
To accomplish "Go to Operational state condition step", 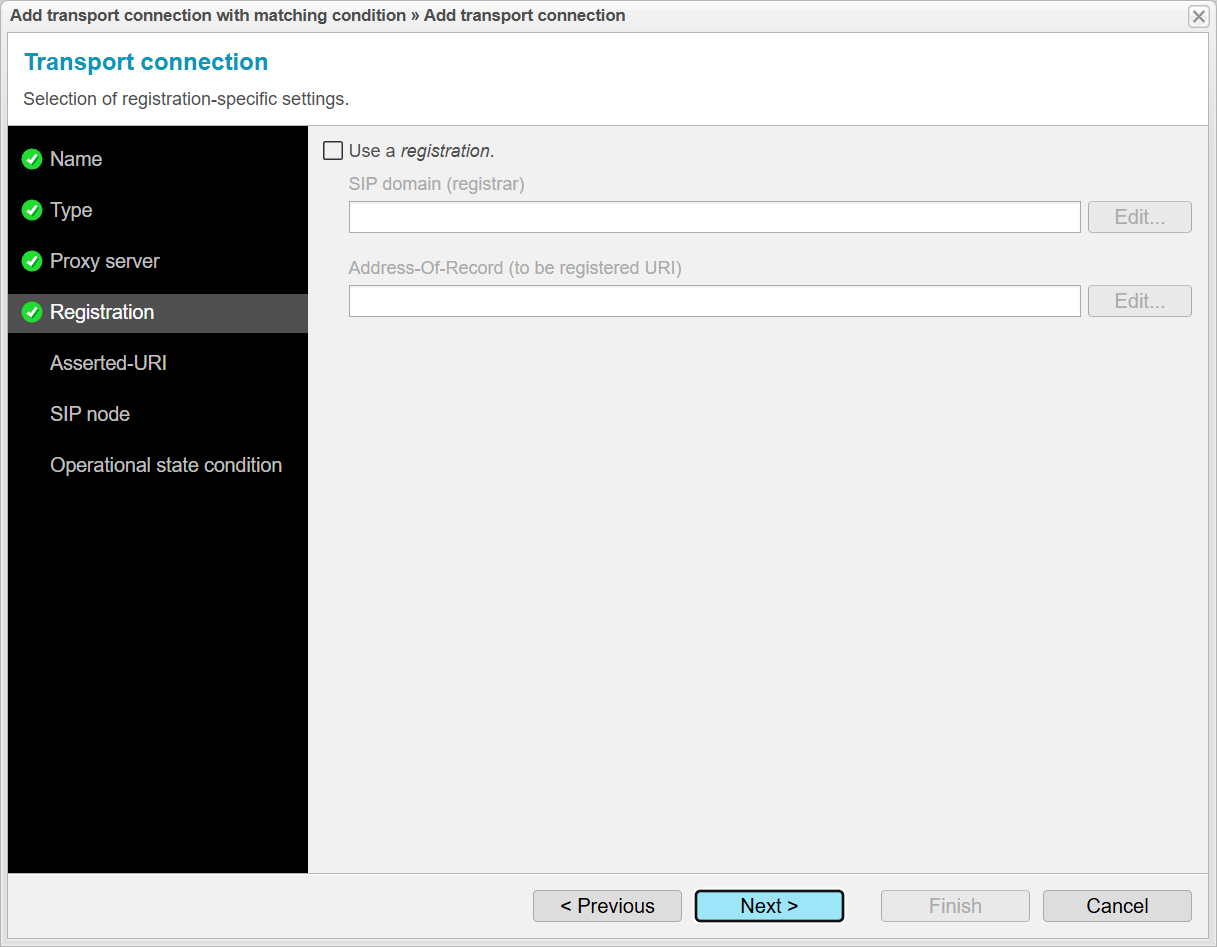I will pyautogui.click(x=166, y=465).
